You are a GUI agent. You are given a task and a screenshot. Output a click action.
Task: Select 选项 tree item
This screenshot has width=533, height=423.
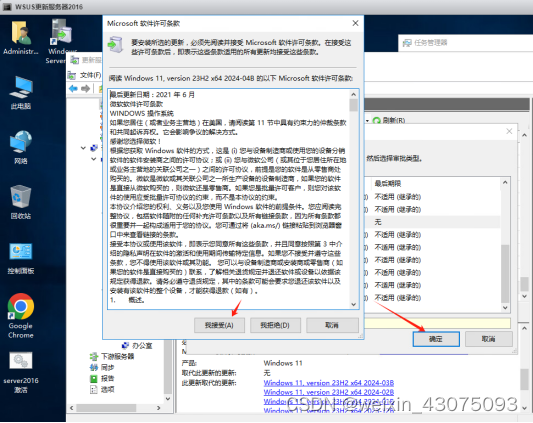click(x=107, y=389)
